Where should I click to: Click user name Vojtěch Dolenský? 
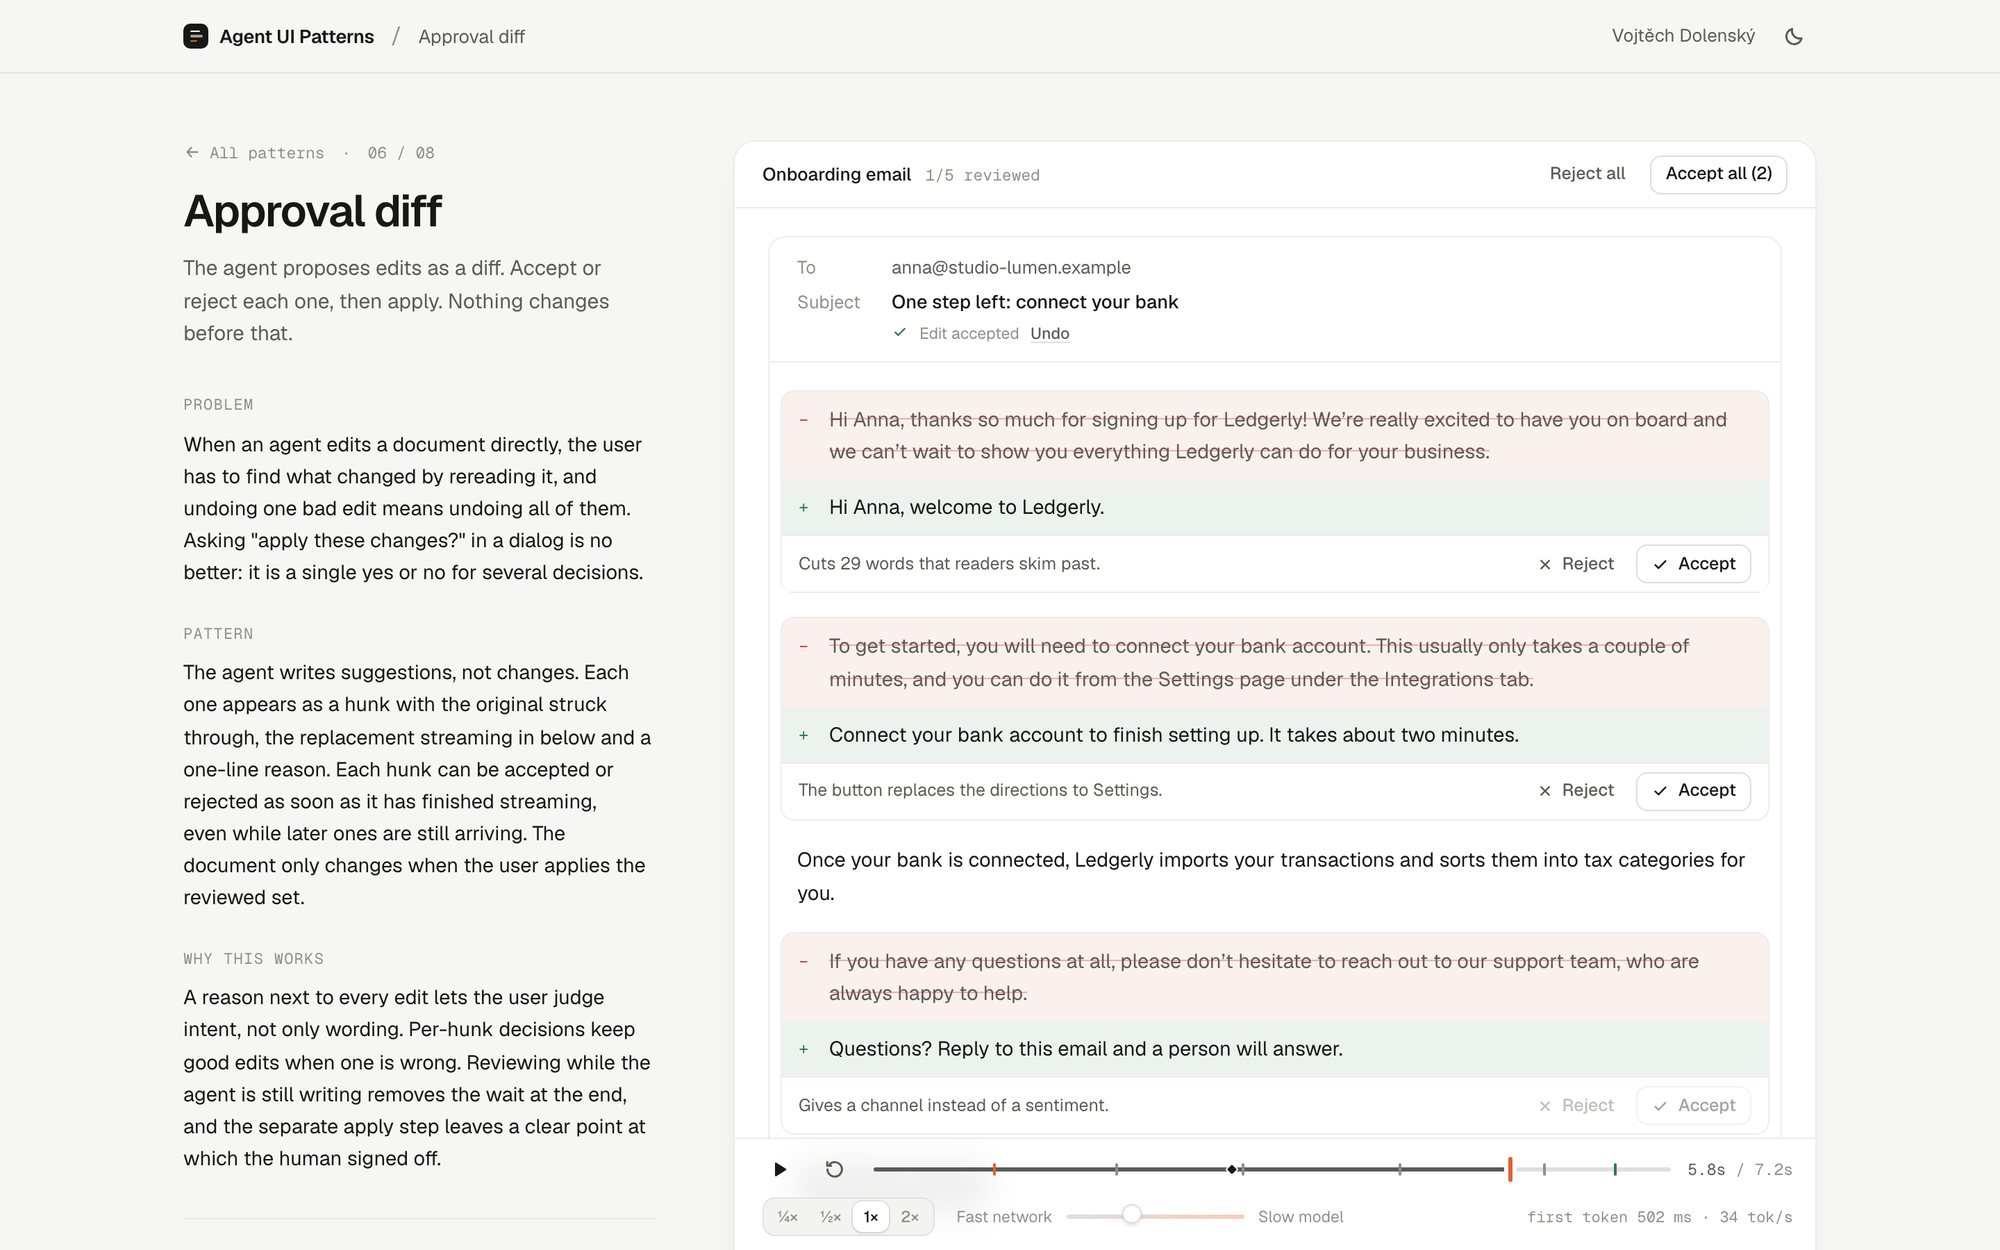tap(1683, 36)
